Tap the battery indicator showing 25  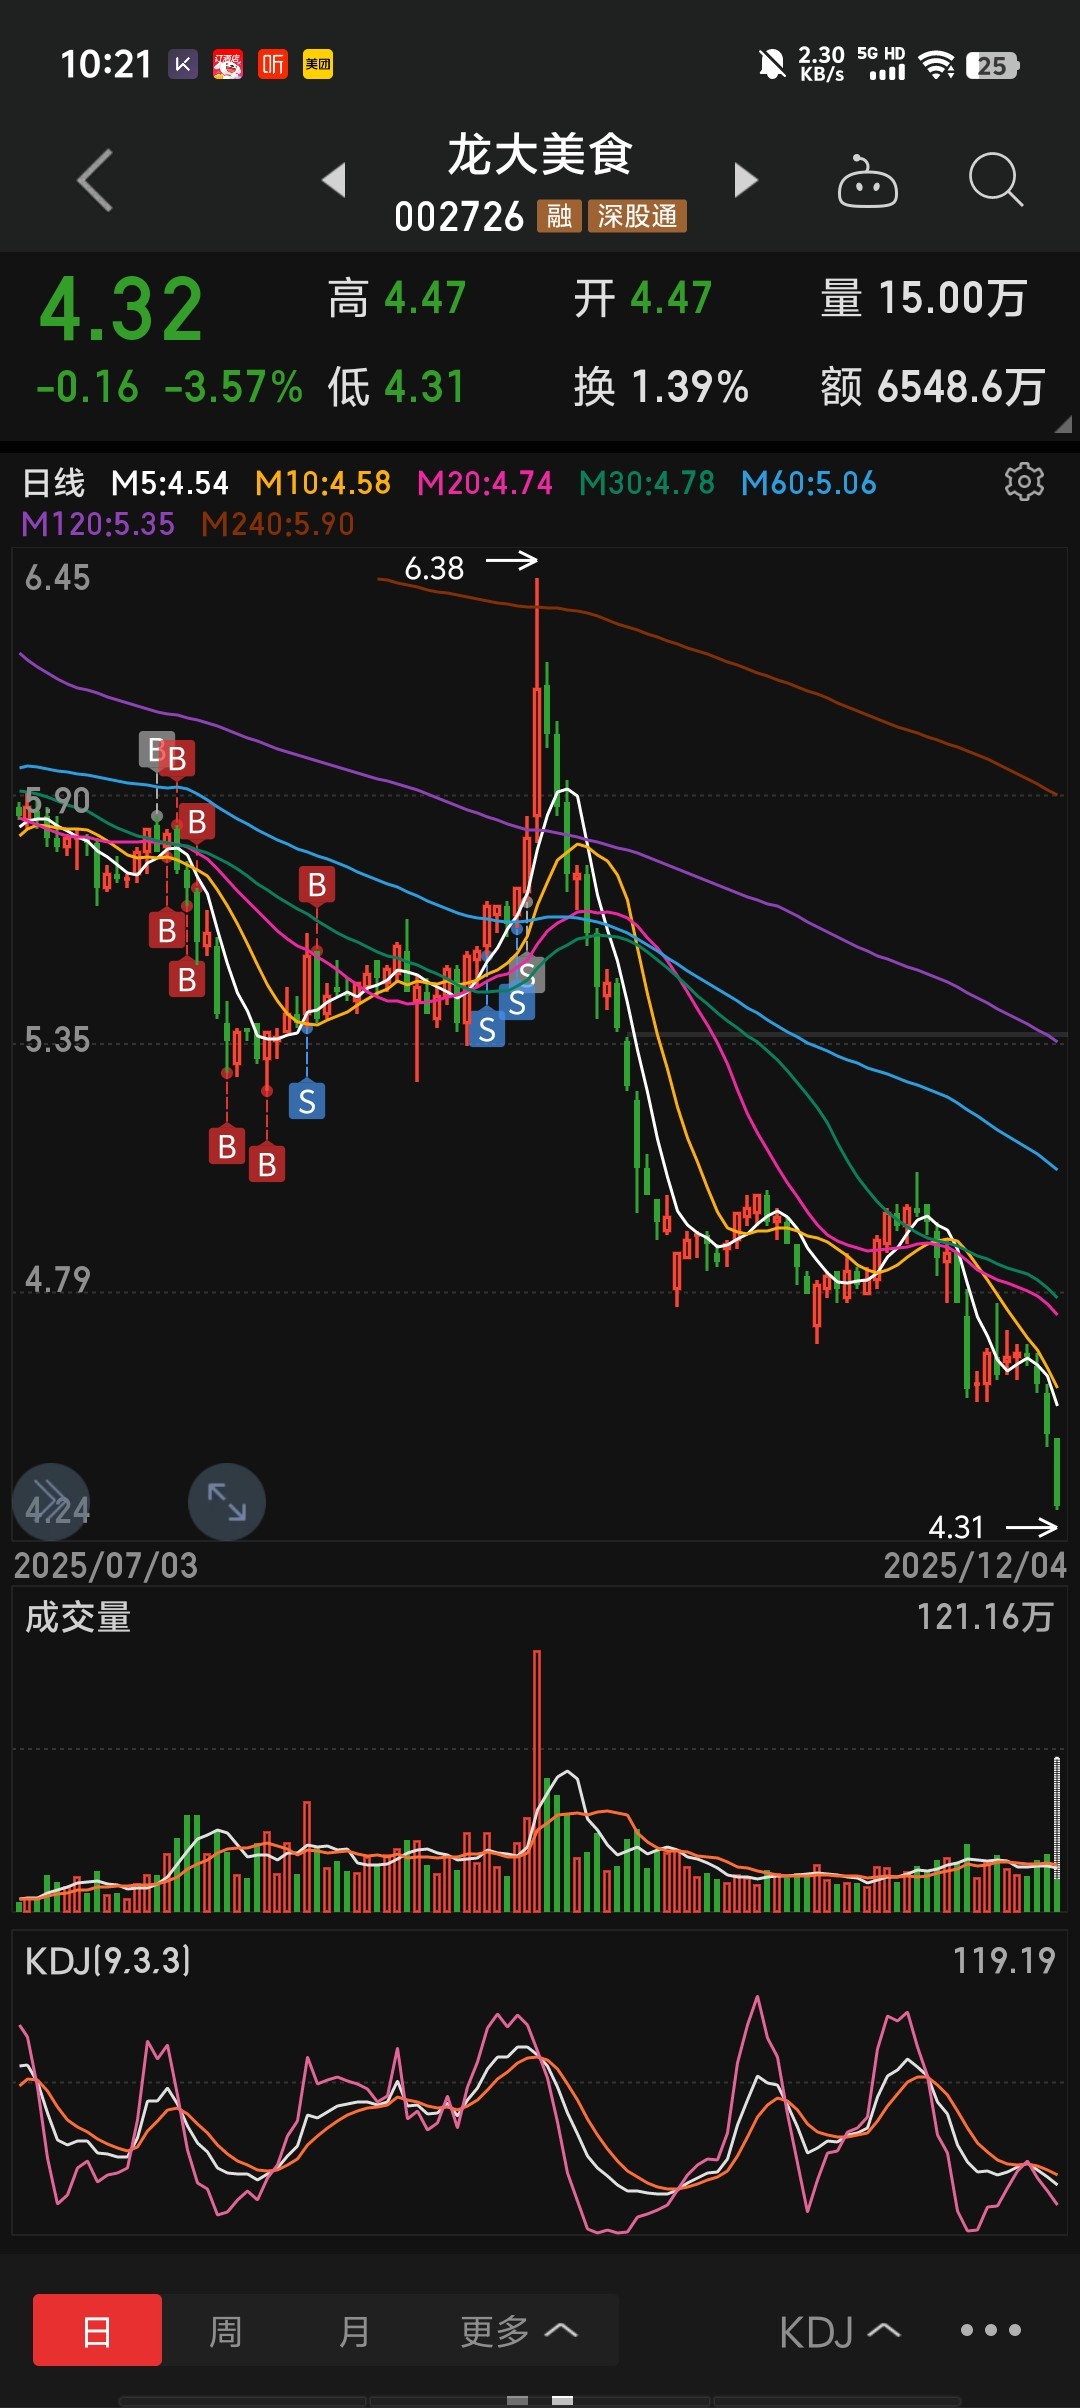(992, 66)
